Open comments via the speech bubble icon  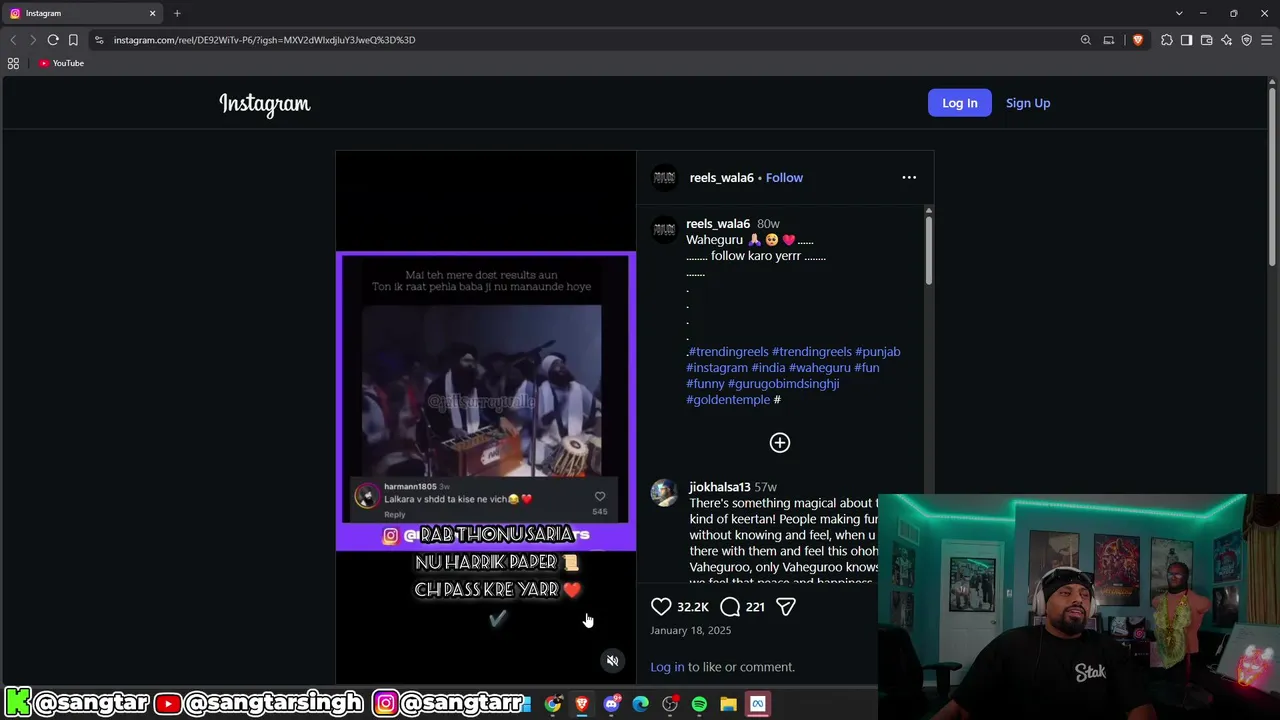[x=730, y=606]
